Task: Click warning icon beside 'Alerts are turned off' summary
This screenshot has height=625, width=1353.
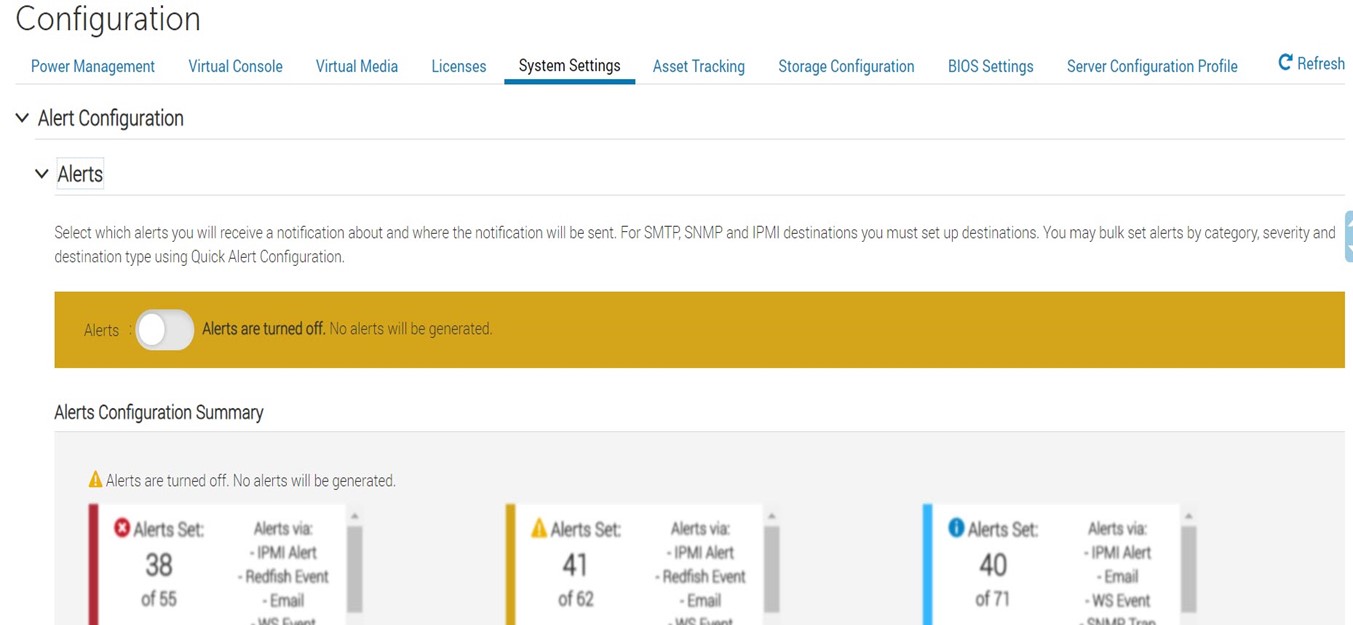Action: 95,480
